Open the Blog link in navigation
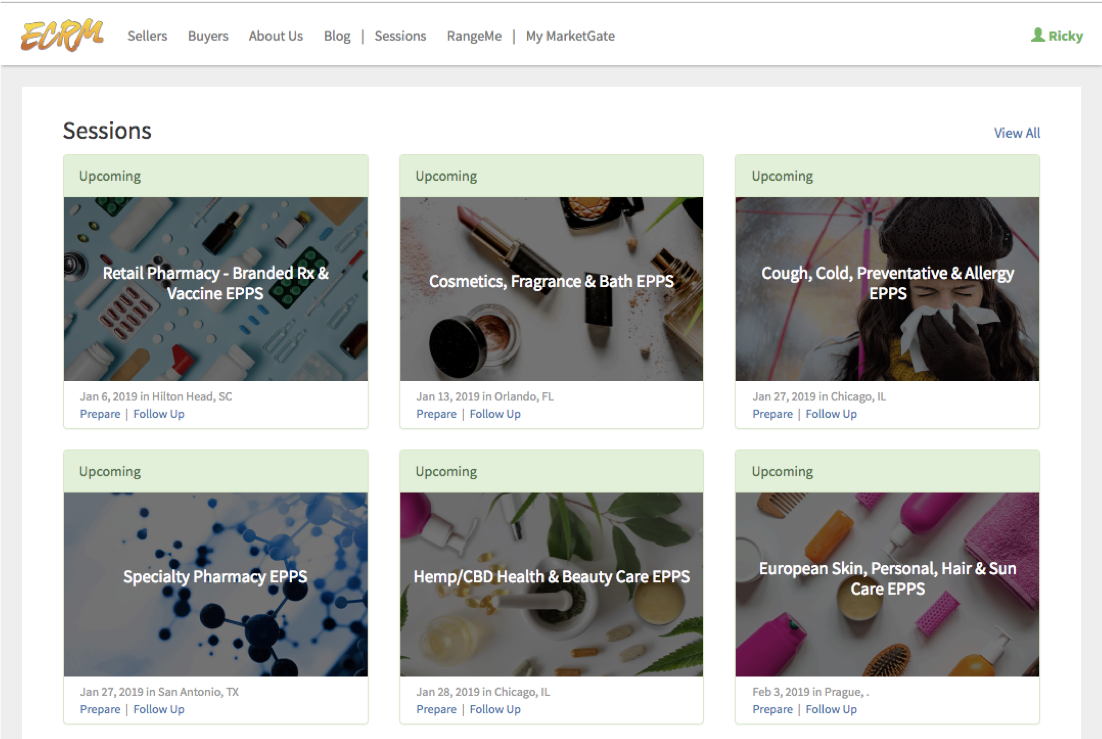The height and width of the screenshot is (739, 1102). [337, 36]
